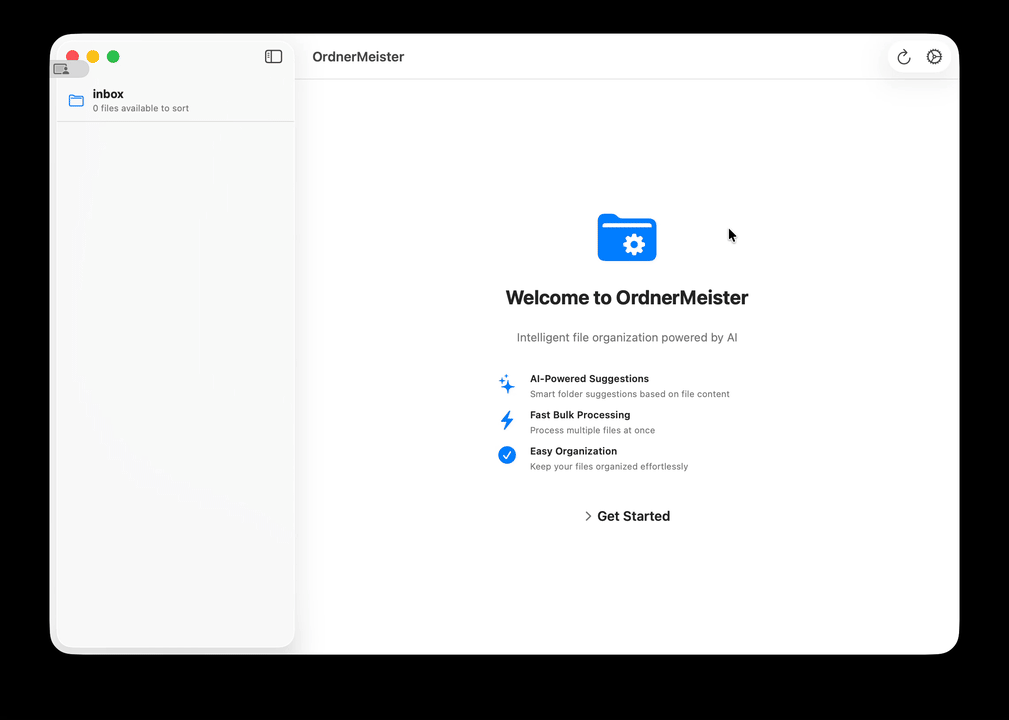Click the 0 files available to sort text
Screen dimensions: 1009x720
(143, 108)
